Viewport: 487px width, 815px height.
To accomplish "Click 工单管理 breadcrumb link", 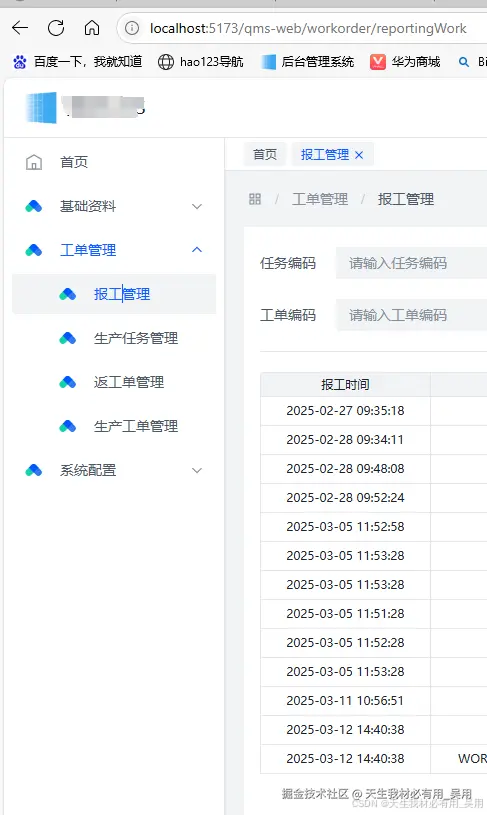I will coord(320,199).
